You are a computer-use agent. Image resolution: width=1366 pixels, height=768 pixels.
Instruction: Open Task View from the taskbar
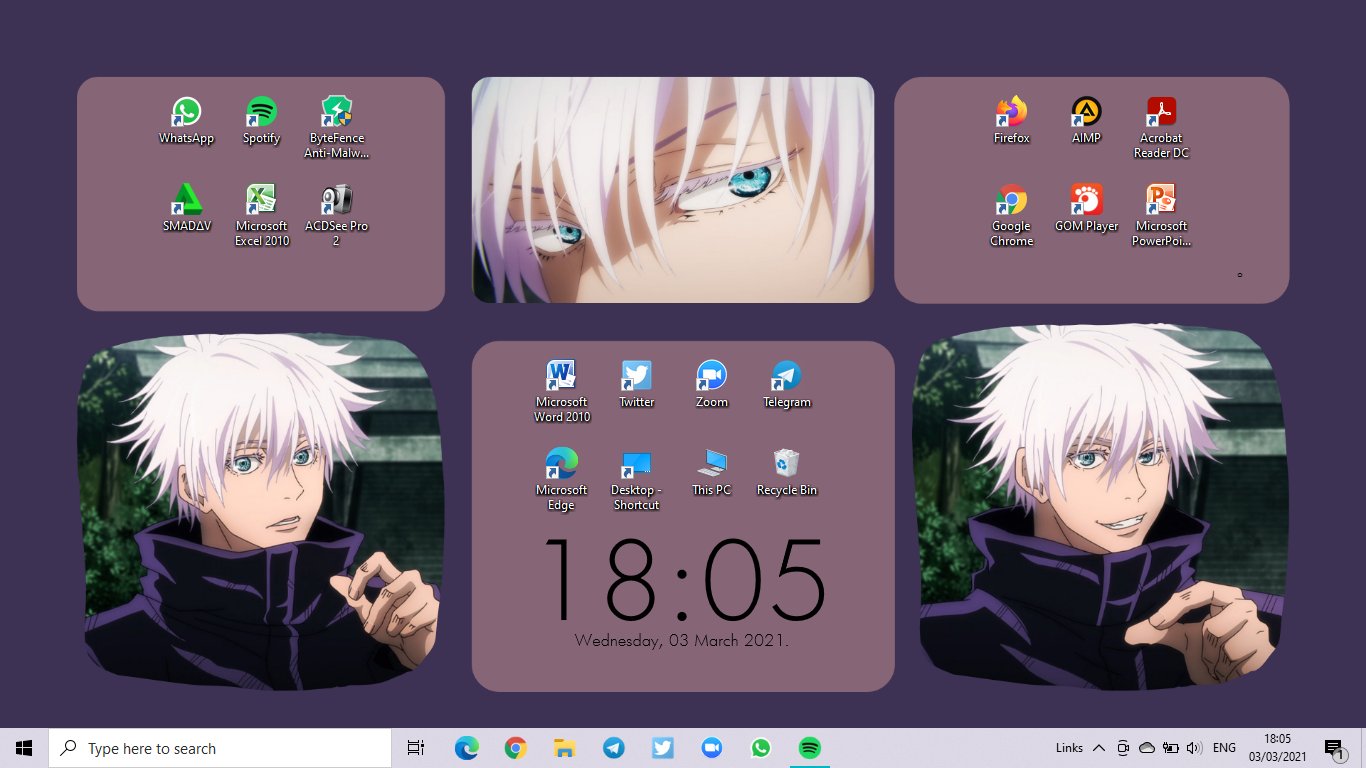tap(416, 748)
